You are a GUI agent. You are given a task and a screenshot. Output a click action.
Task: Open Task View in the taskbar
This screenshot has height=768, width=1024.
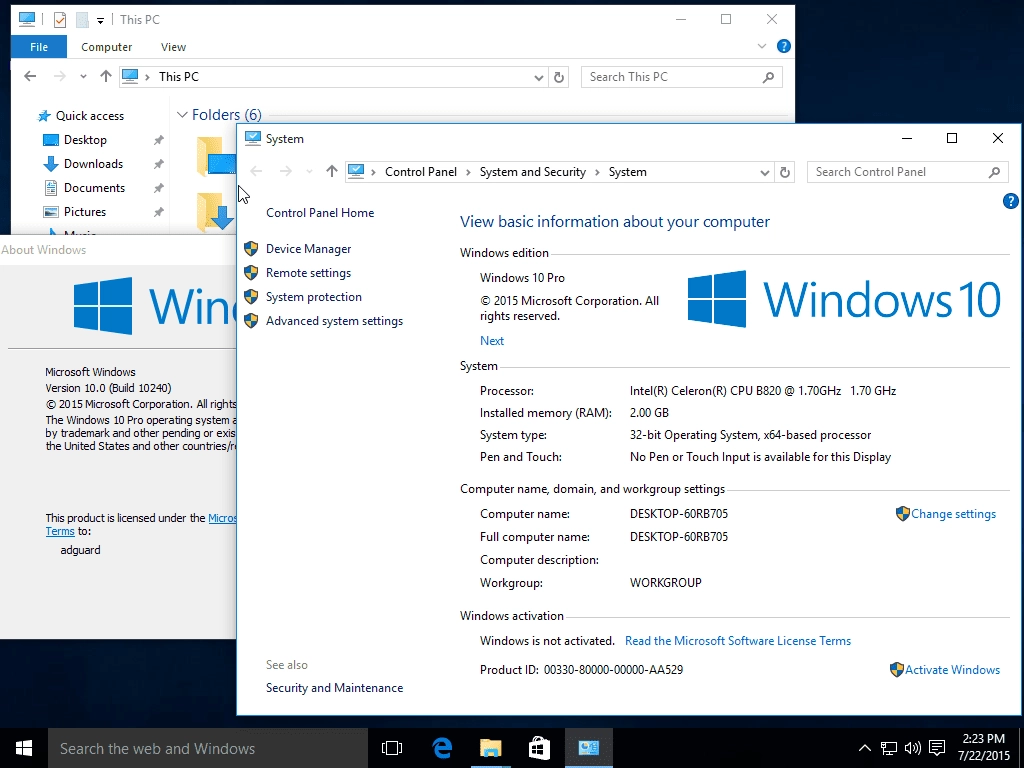coord(392,748)
